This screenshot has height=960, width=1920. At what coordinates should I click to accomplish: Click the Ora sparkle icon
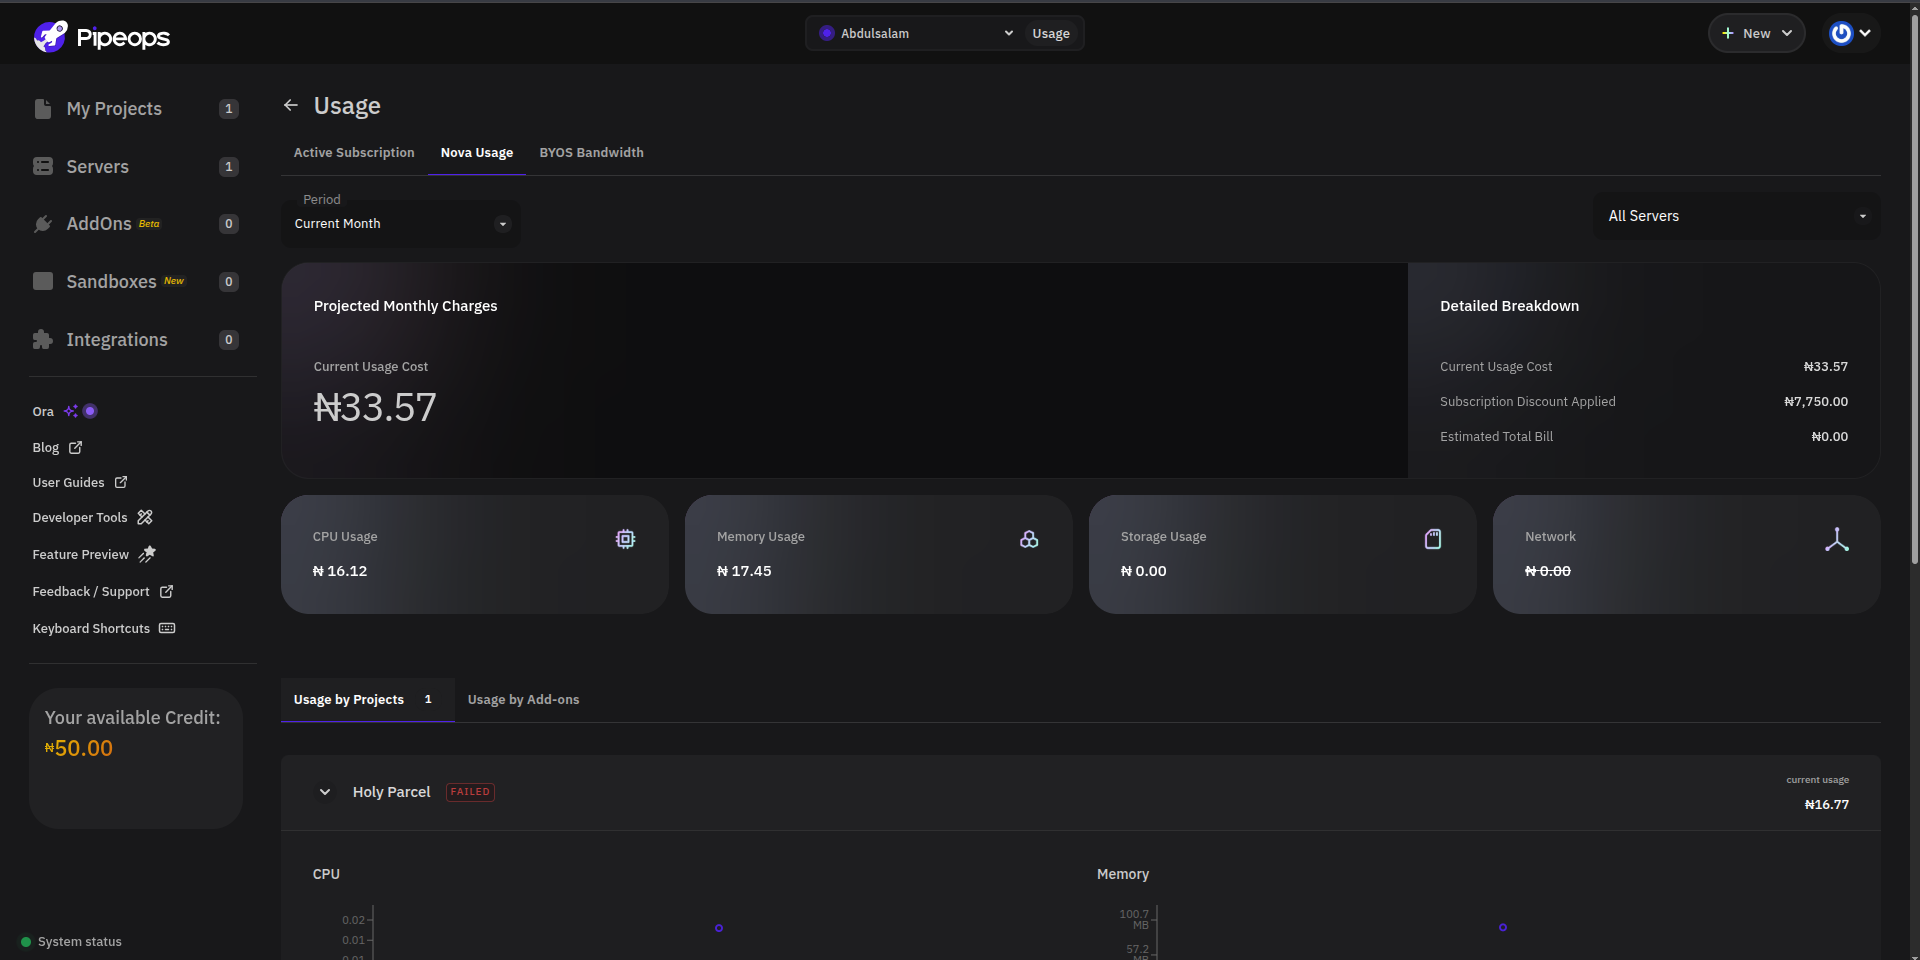point(71,411)
